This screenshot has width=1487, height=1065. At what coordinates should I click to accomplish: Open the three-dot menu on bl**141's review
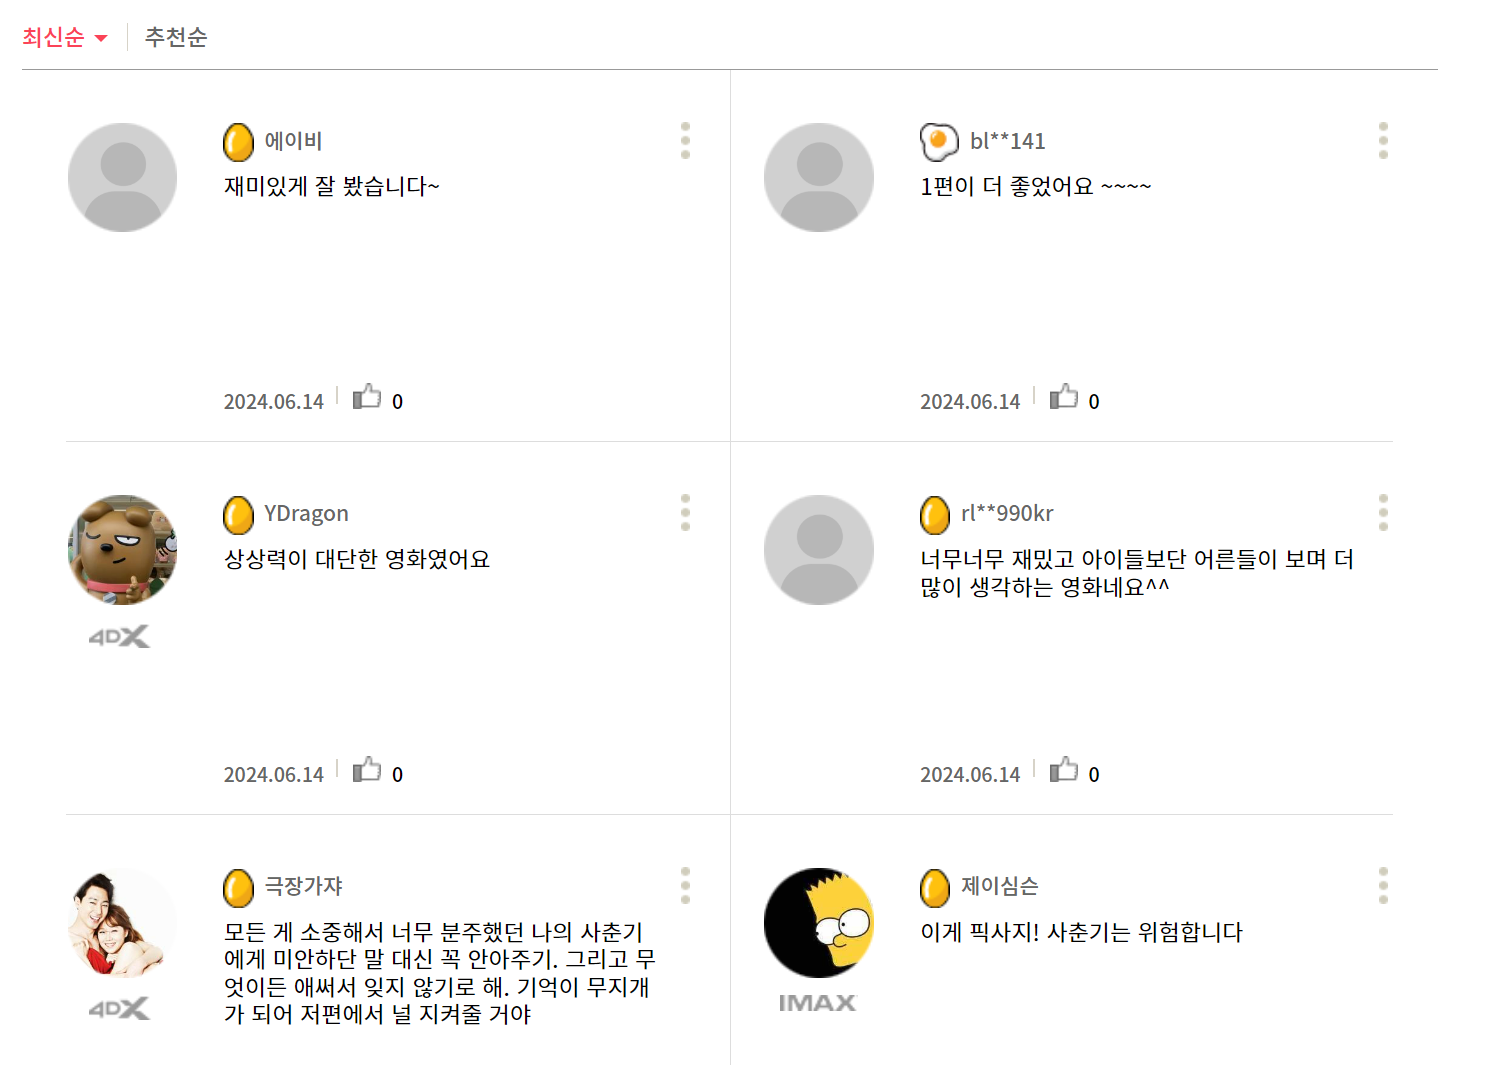coord(1383,141)
